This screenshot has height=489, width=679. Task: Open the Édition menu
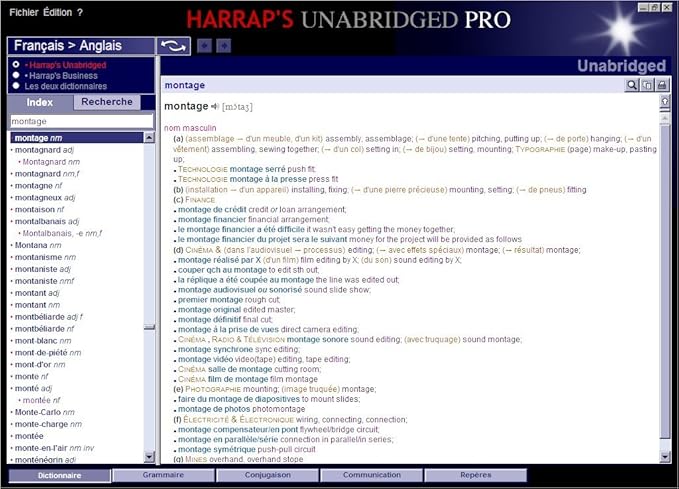(57, 13)
